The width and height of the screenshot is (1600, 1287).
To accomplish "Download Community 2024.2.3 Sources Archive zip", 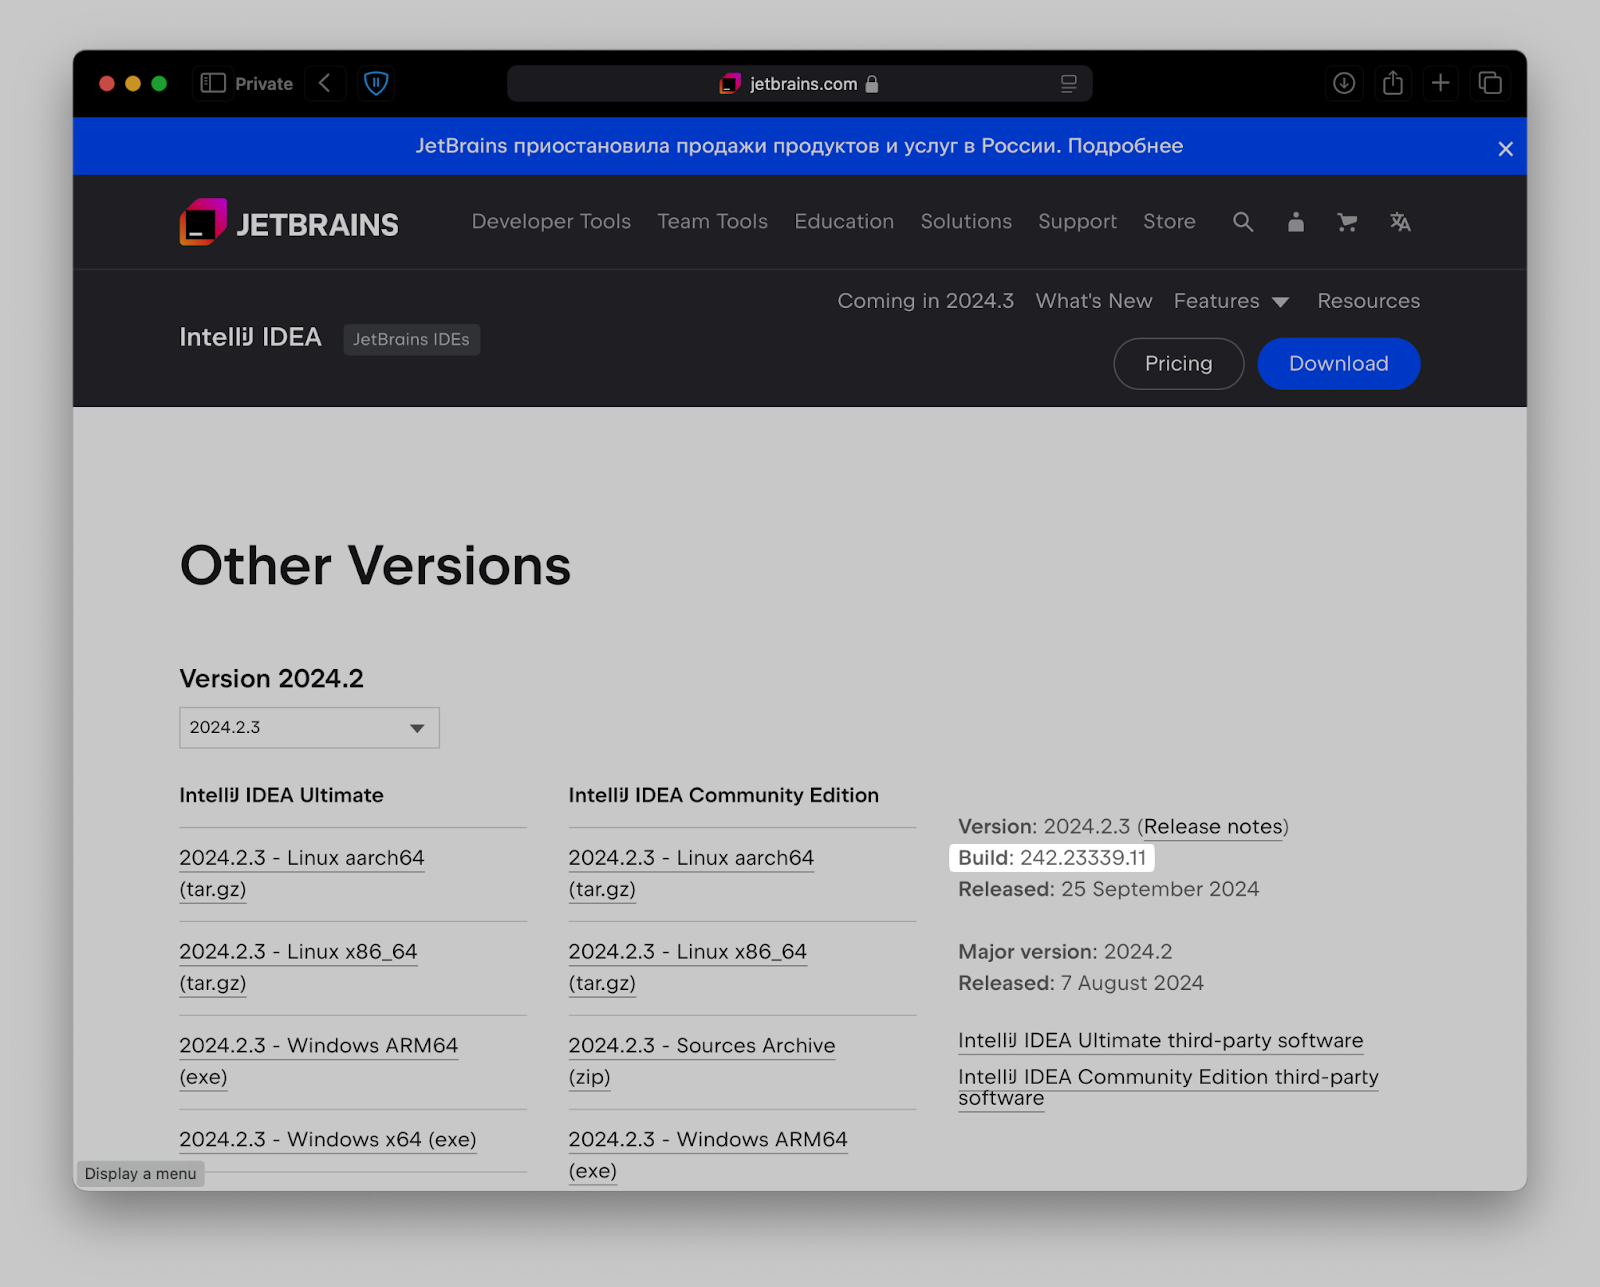I will (x=701, y=1061).
